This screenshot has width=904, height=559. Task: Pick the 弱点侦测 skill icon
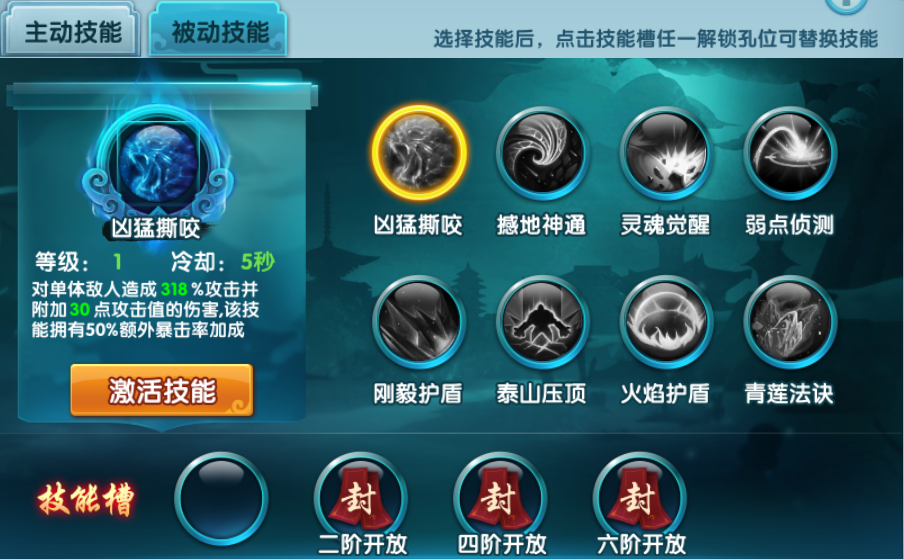790,153
